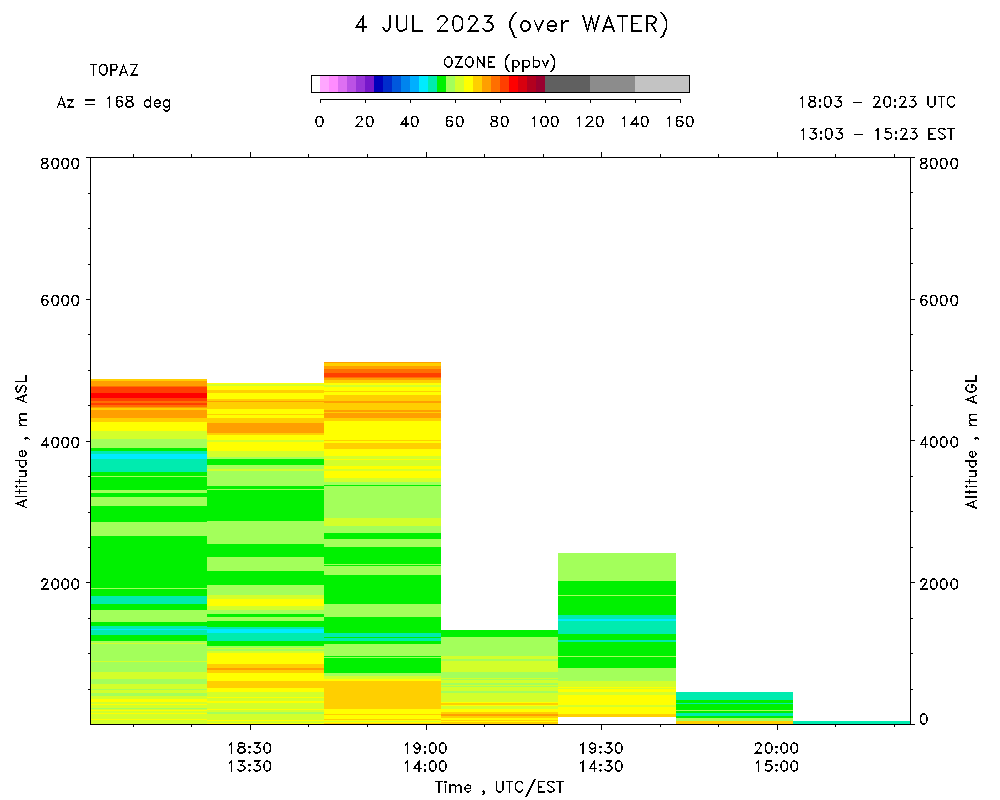Click the '20:00' UTC time label
Screen dimensions: 1000x800
pyautogui.click(x=777, y=748)
